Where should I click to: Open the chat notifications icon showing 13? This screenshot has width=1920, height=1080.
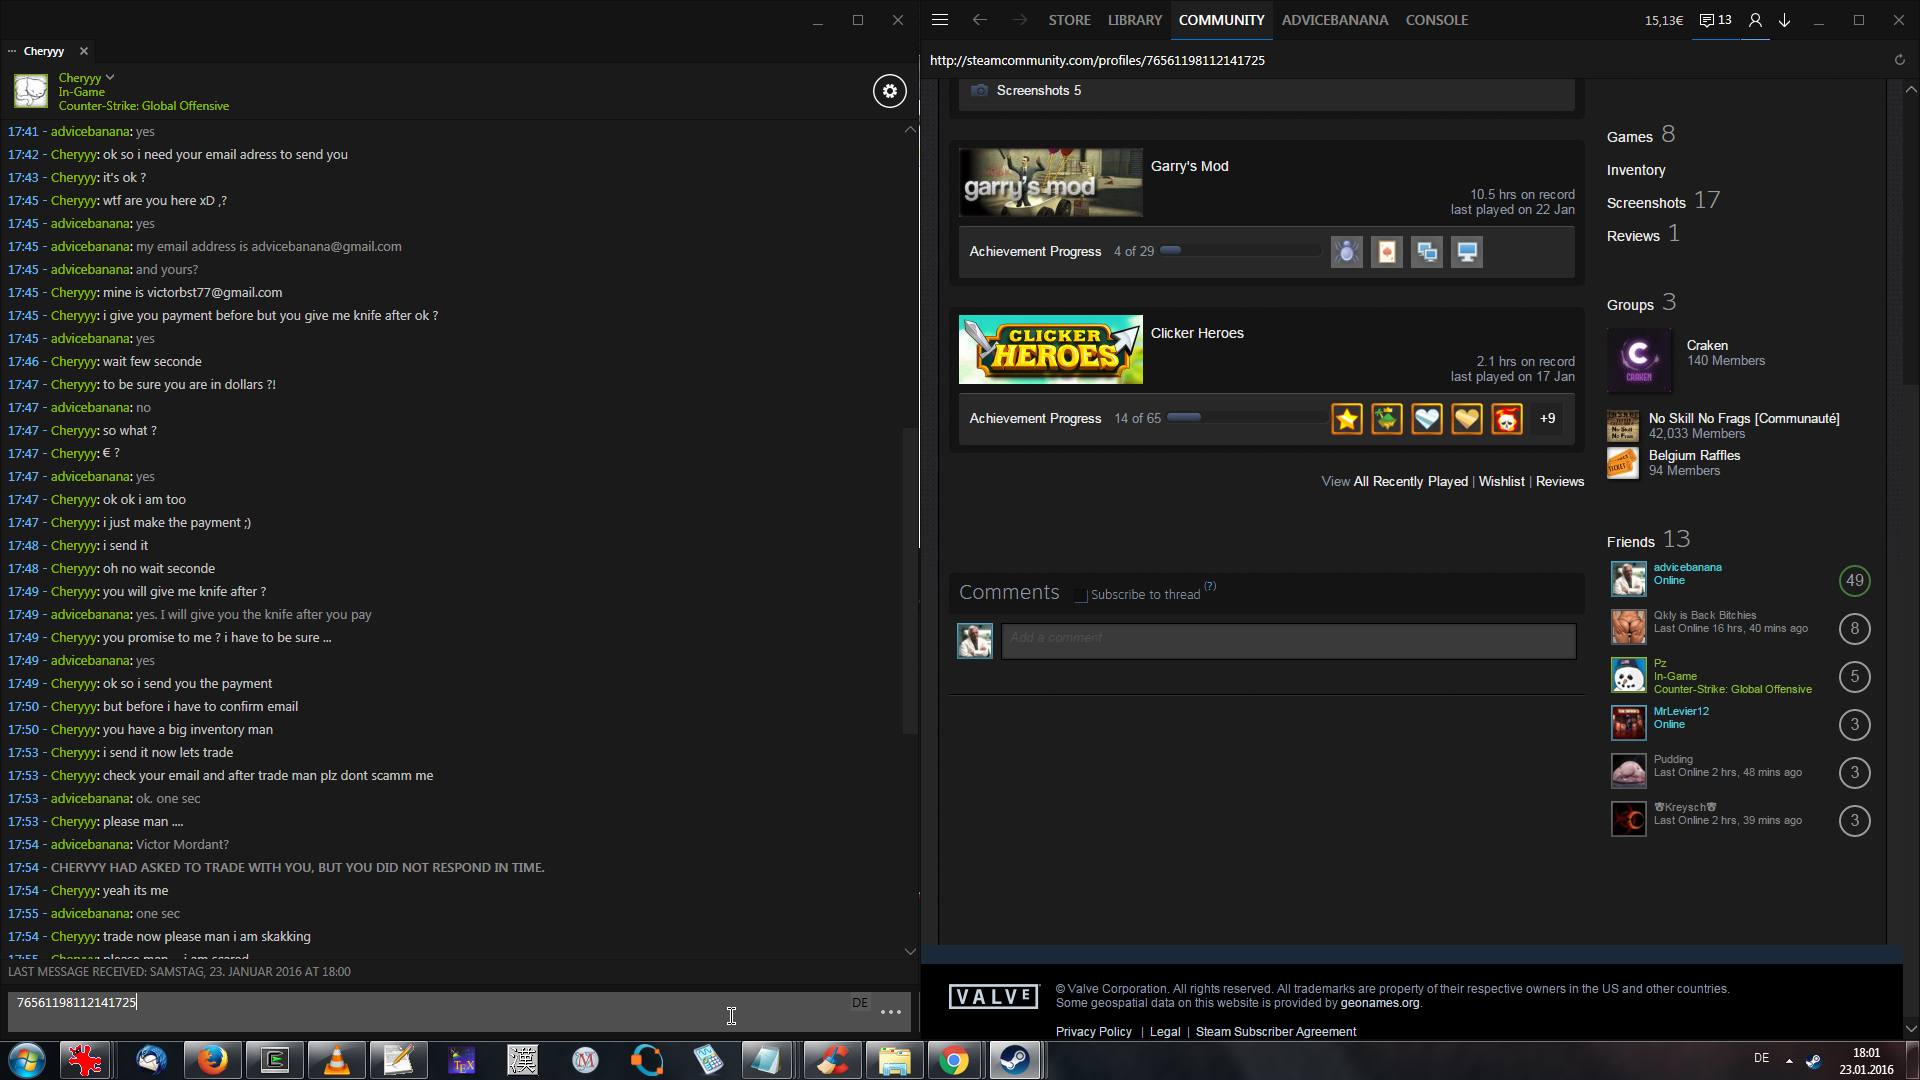pyautogui.click(x=1715, y=20)
